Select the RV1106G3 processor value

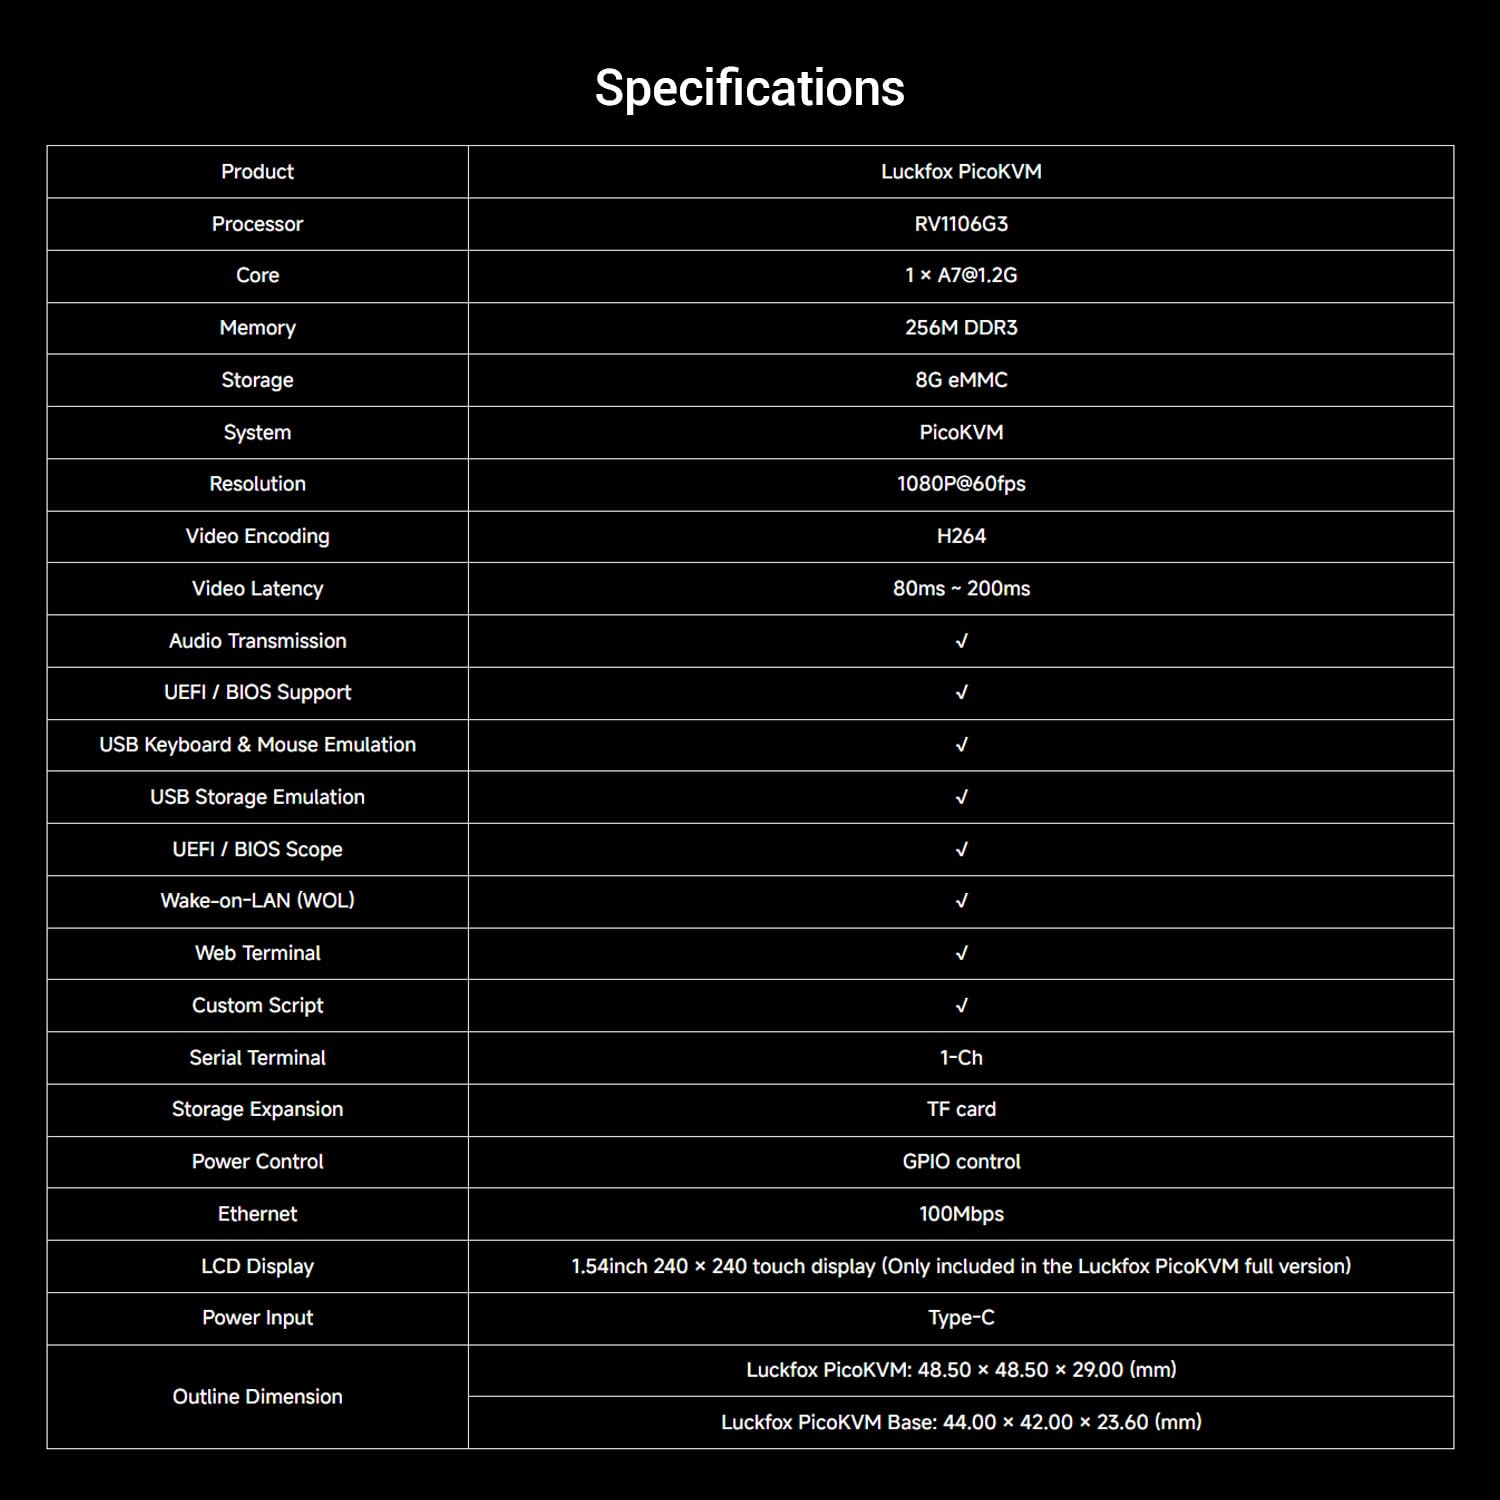pyautogui.click(x=961, y=224)
